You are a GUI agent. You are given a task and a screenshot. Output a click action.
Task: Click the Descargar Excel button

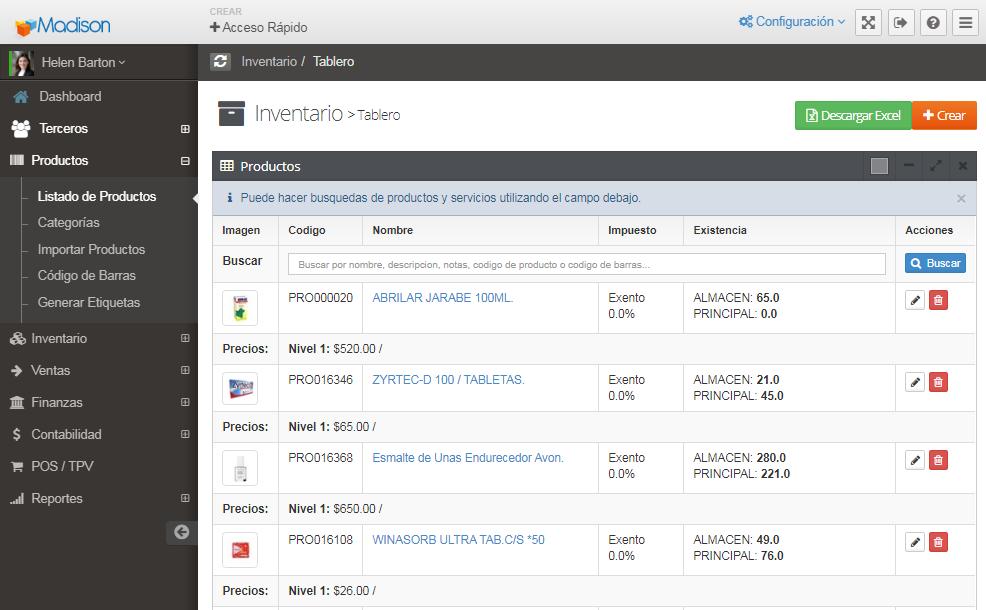[x=853, y=116]
